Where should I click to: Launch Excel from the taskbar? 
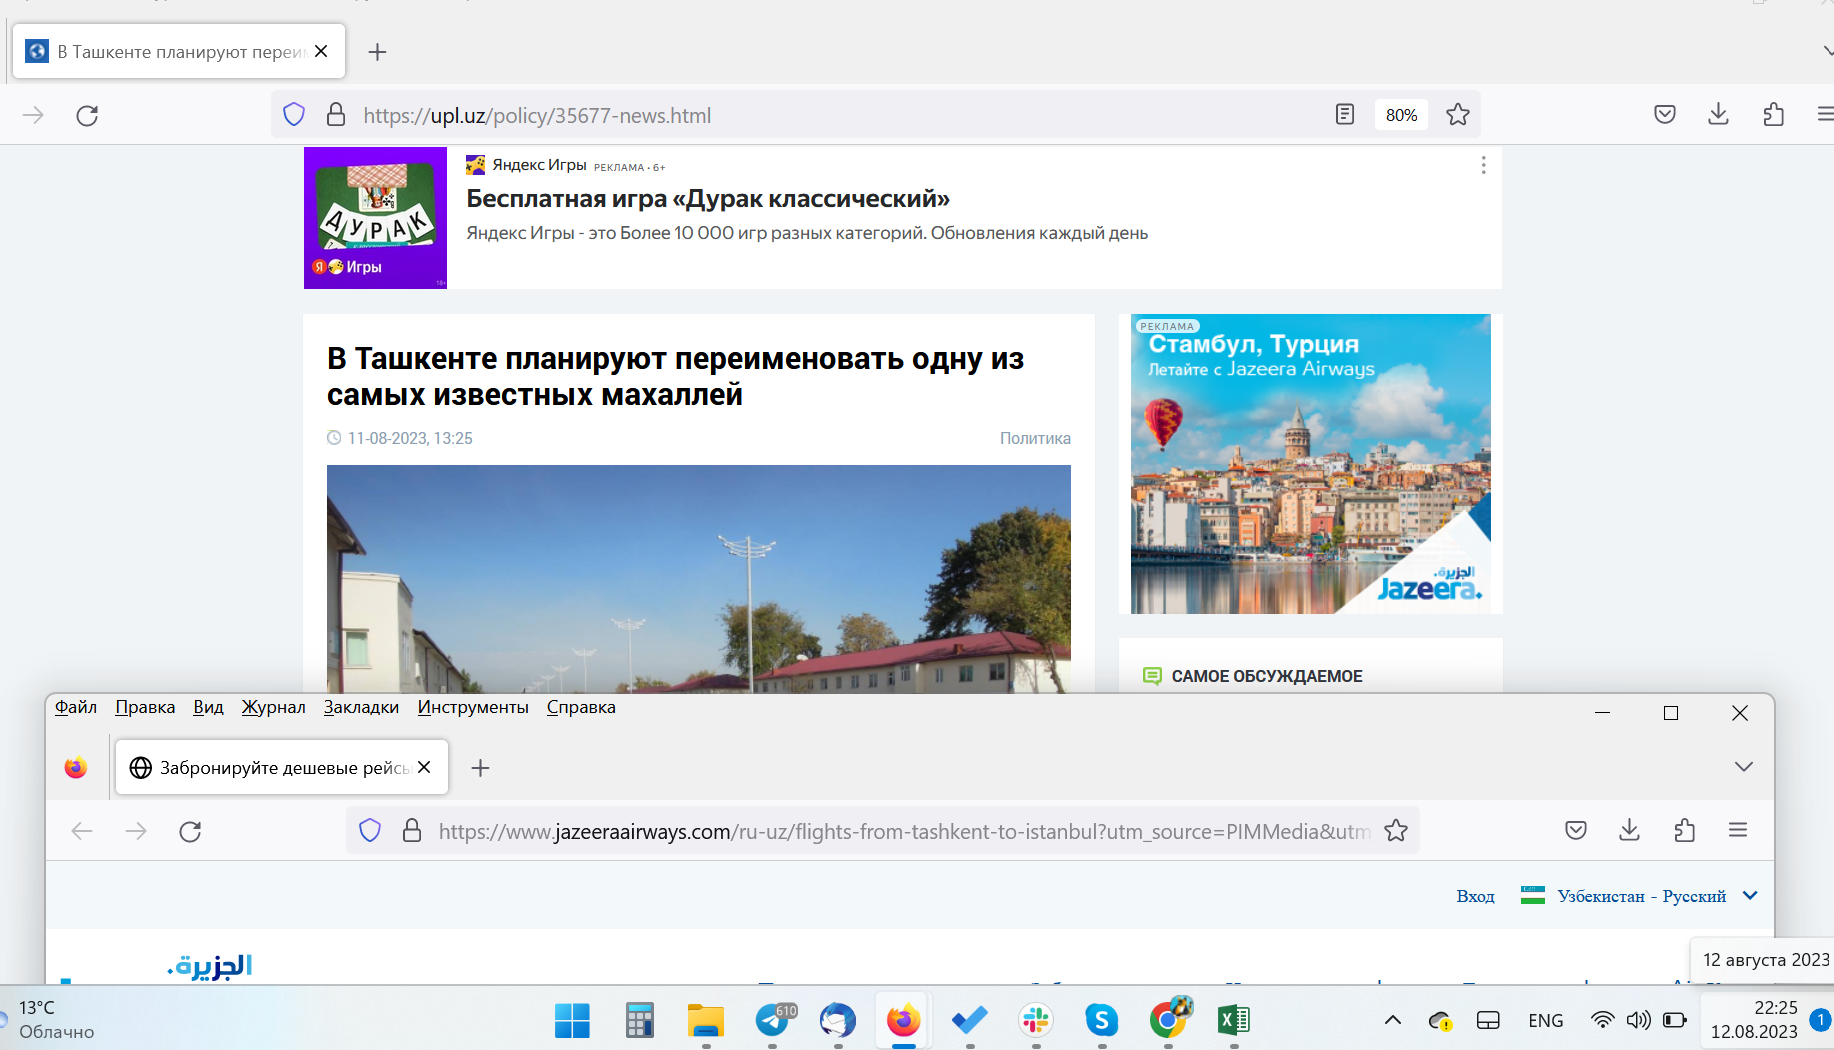pos(1233,1020)
